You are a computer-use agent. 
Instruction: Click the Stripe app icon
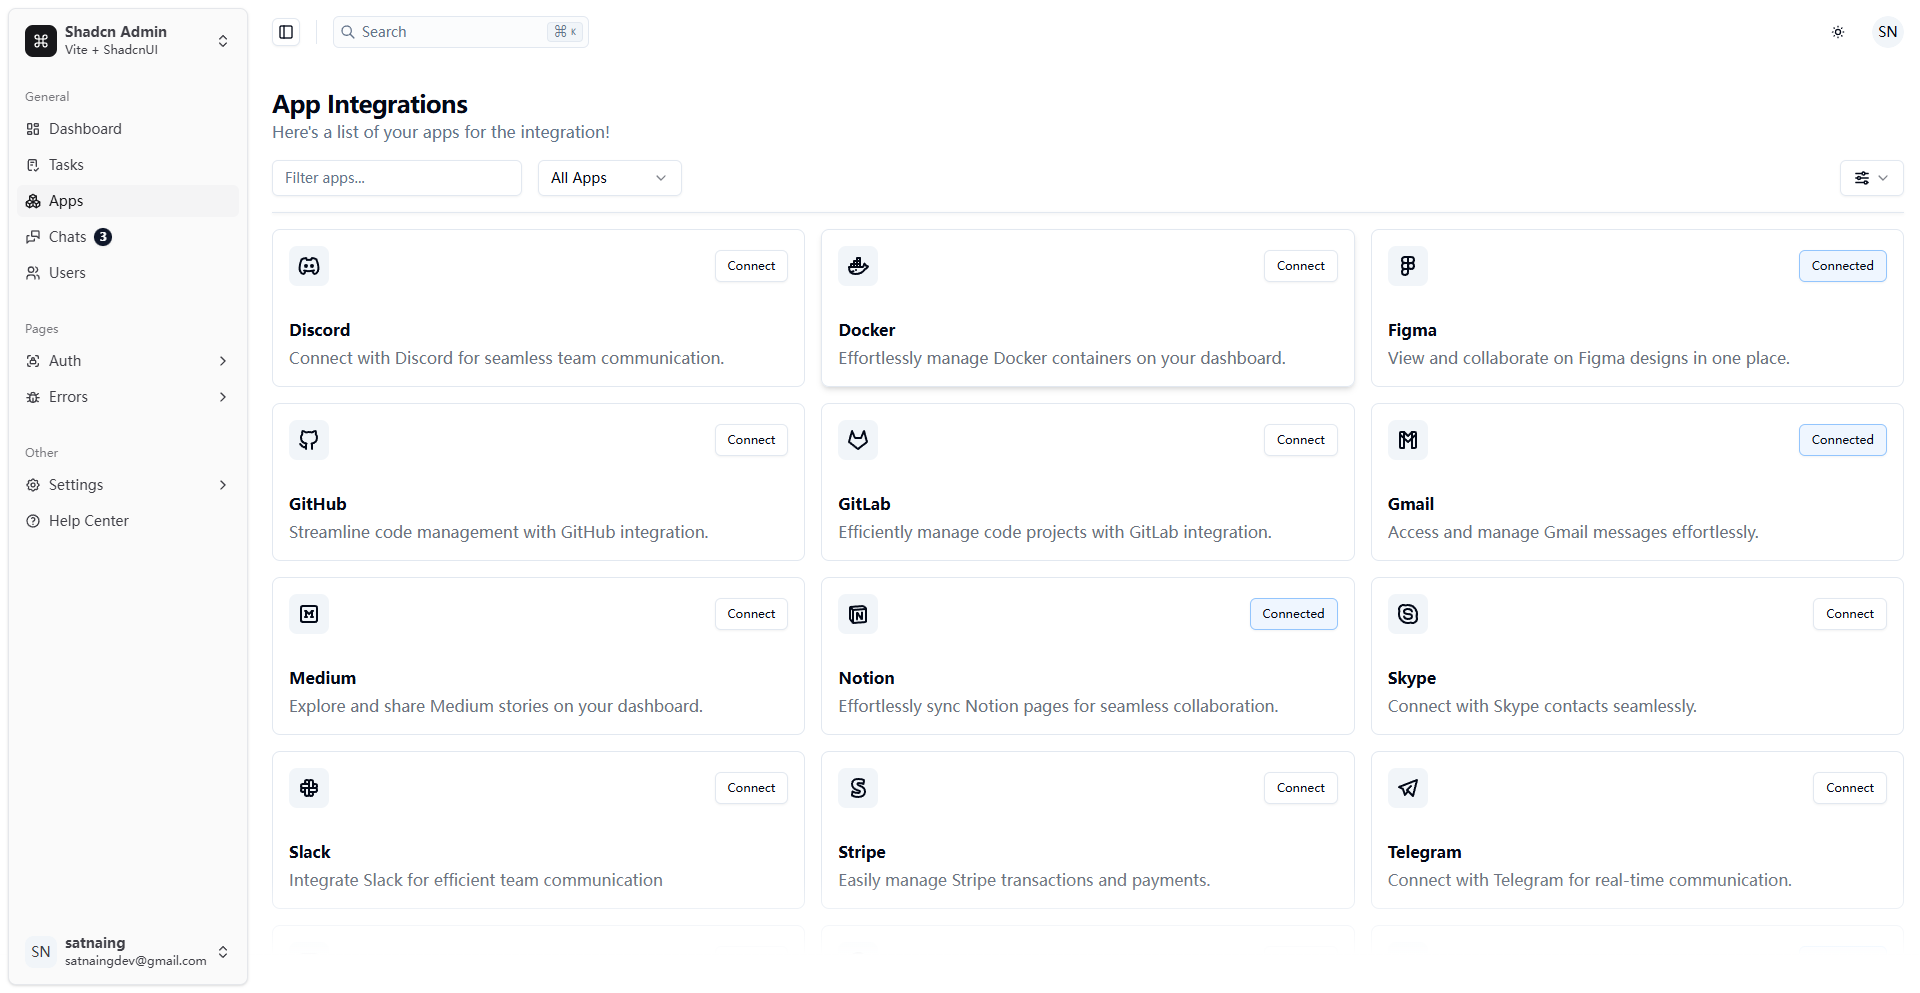coord(858,788)
